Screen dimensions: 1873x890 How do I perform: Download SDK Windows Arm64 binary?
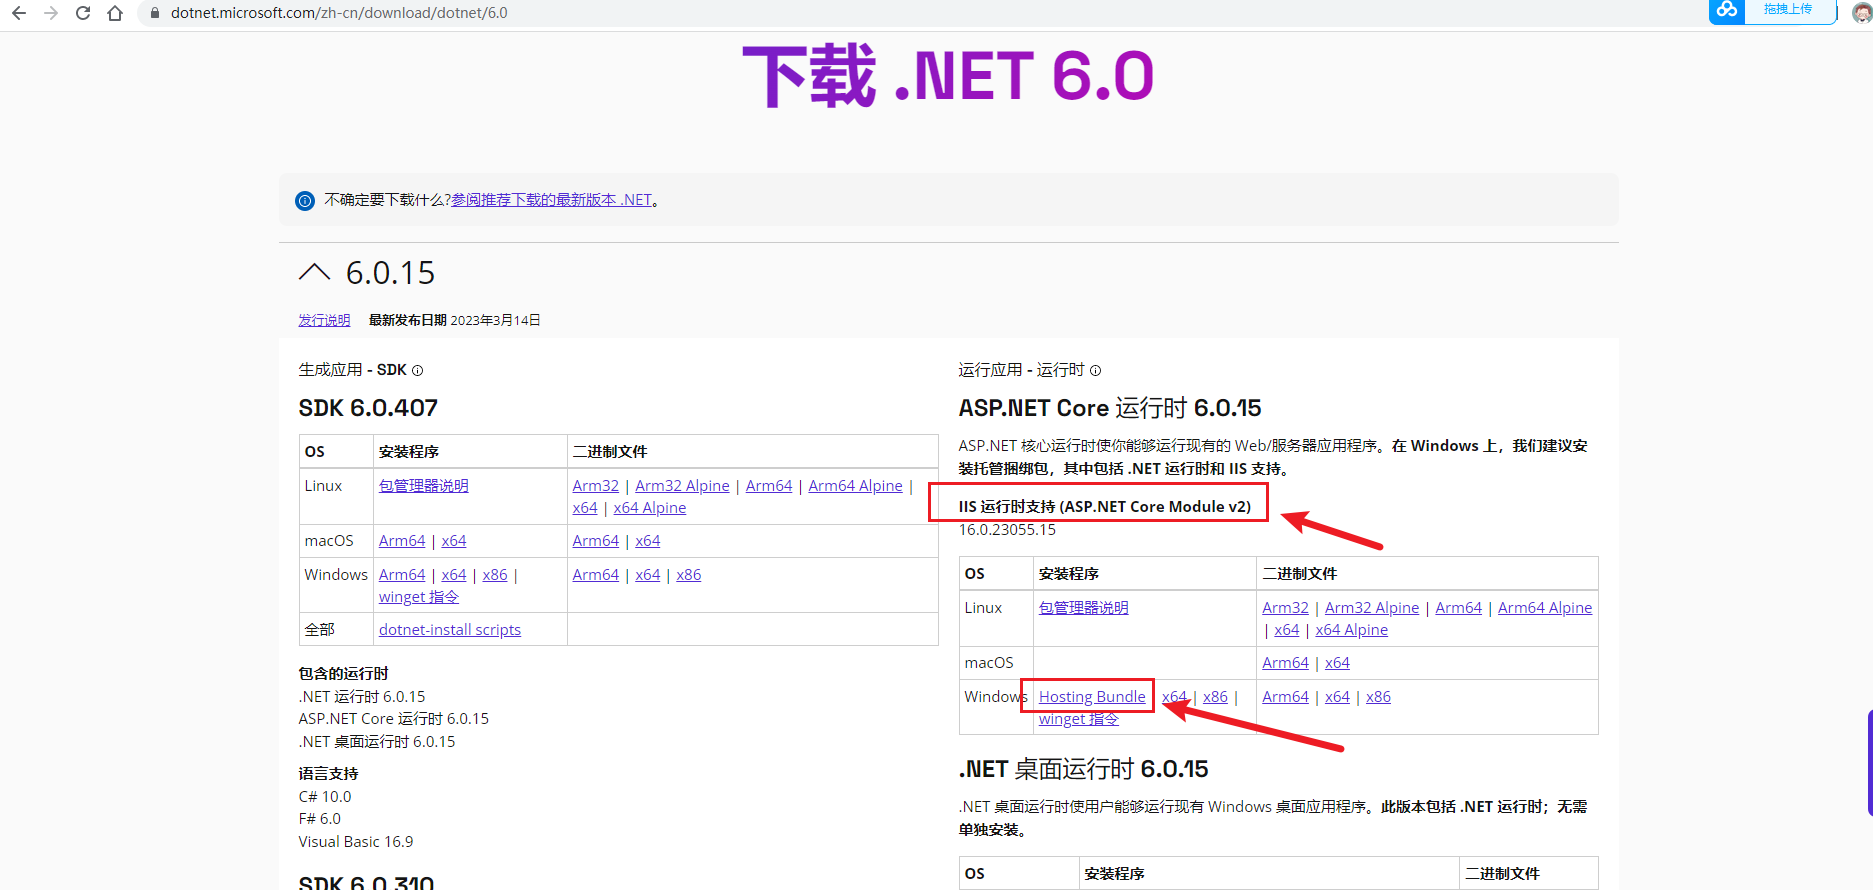pos(596,575)
